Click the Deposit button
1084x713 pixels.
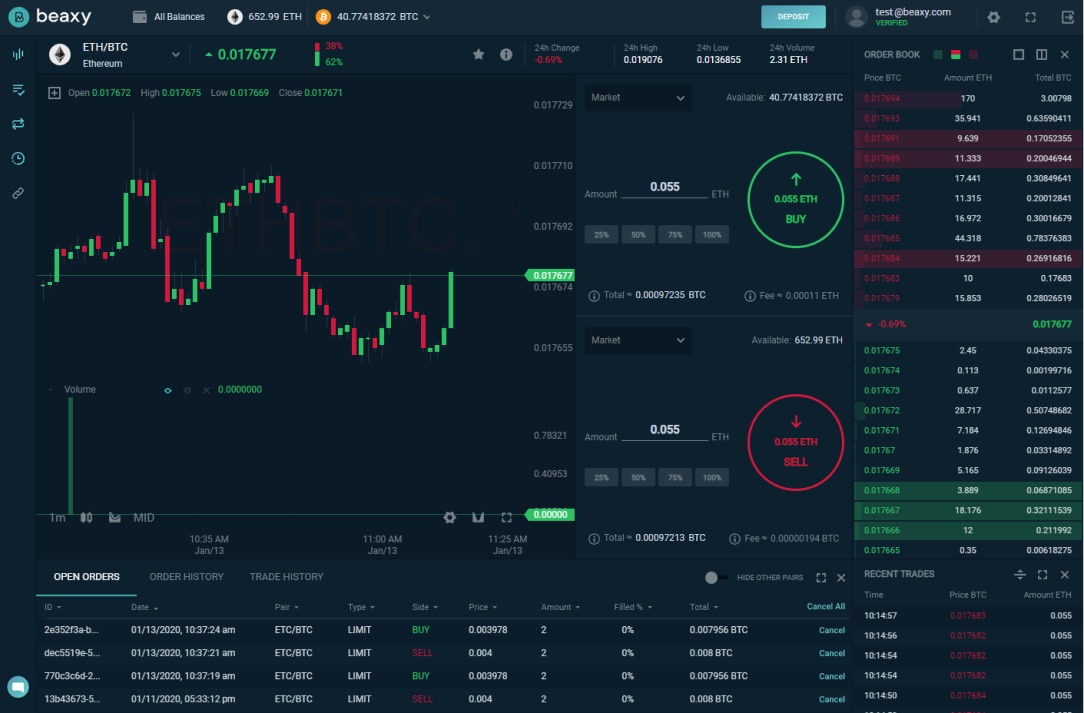[x=793, y=17]
